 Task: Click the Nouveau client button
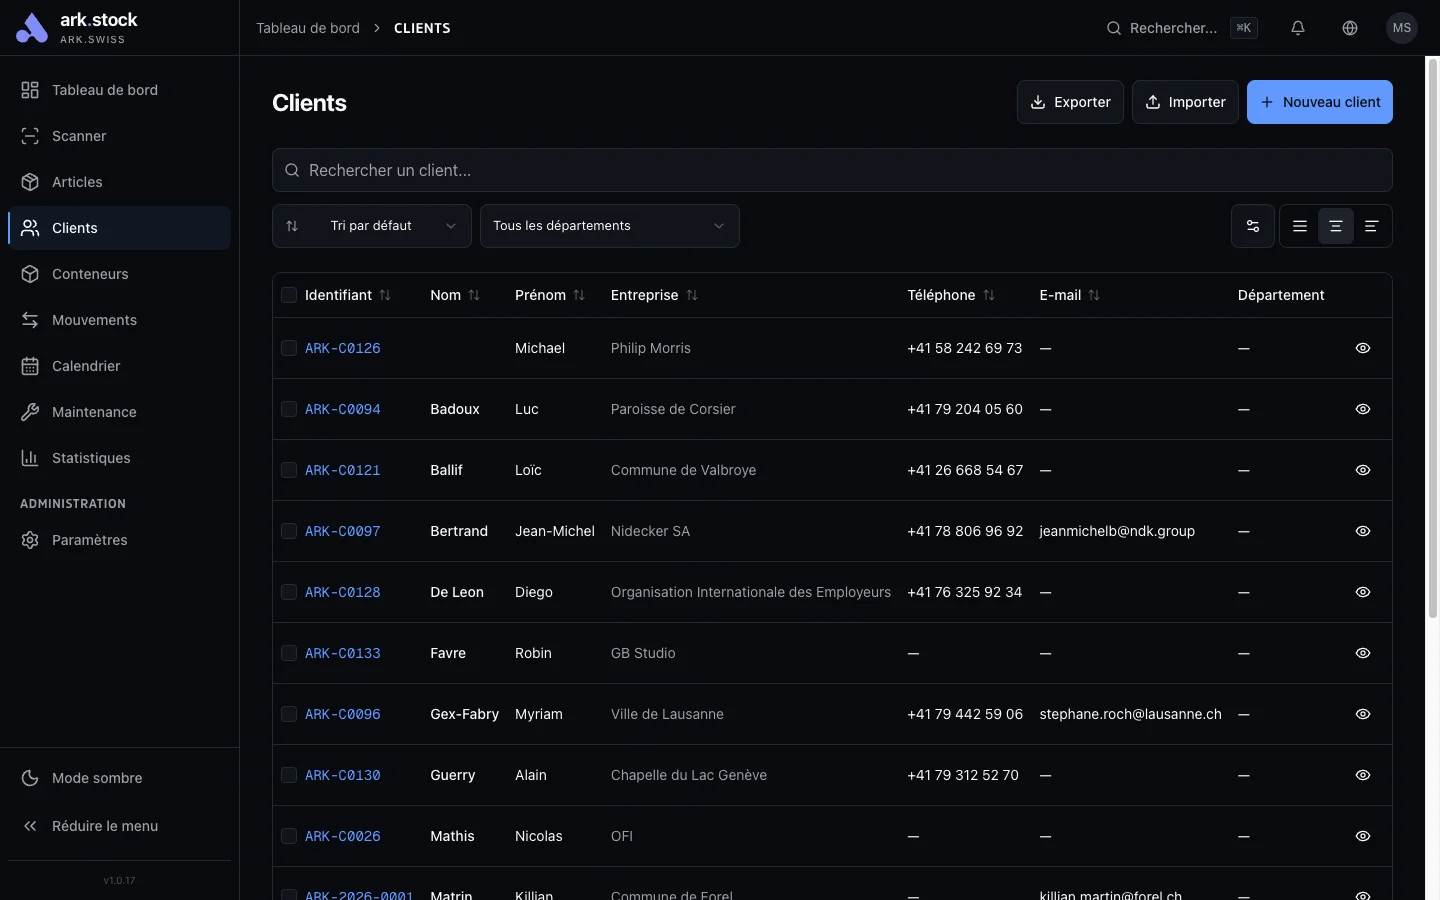click(x=1319, y=102)
